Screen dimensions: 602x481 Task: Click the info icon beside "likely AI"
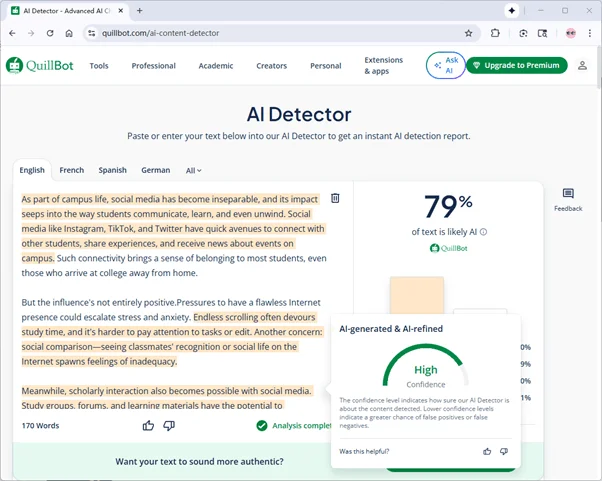484,232
